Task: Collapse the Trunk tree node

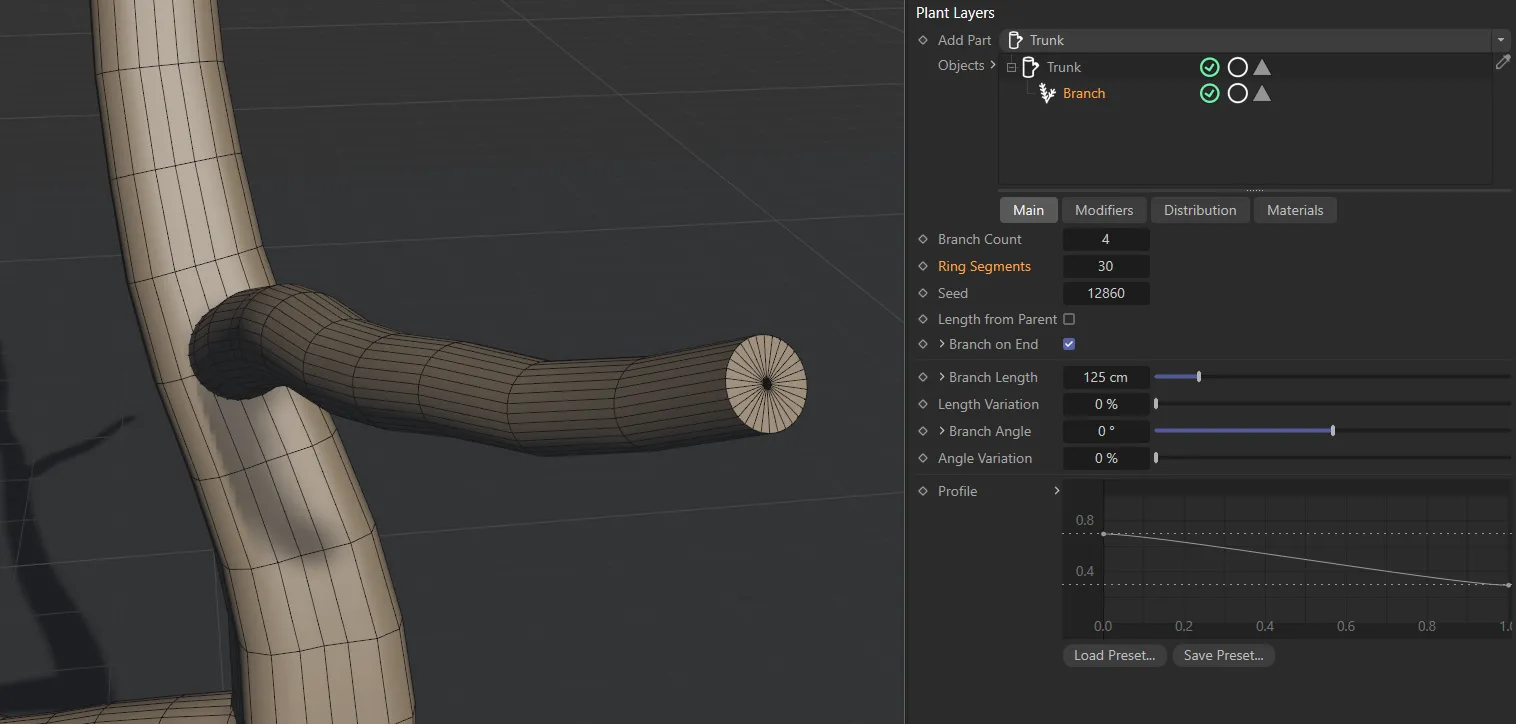Action: tap(1011, 67)
